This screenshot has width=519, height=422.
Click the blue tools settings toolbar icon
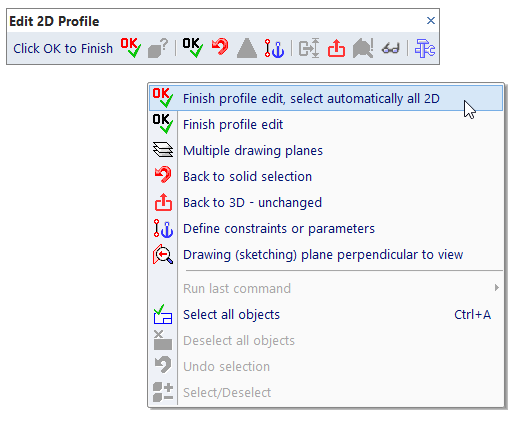[x=425, y=48]
